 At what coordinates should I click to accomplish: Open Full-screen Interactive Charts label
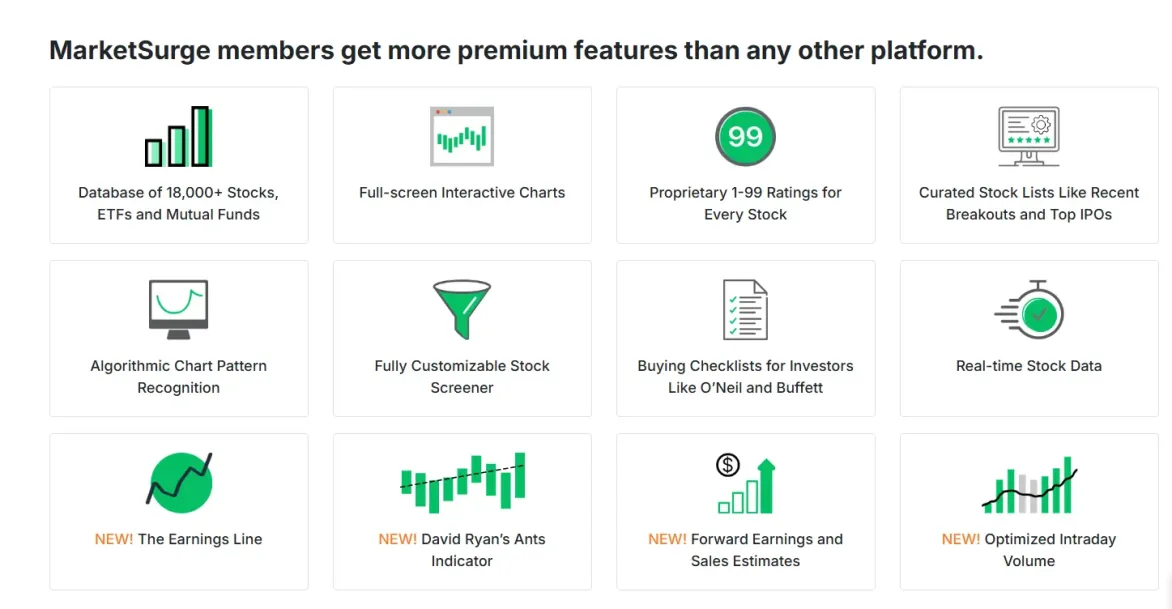pos(462,193)
